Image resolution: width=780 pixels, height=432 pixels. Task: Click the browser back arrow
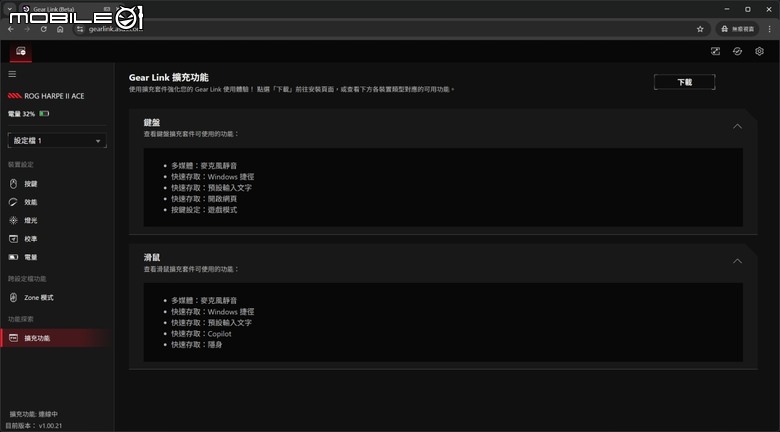[11, 29]
